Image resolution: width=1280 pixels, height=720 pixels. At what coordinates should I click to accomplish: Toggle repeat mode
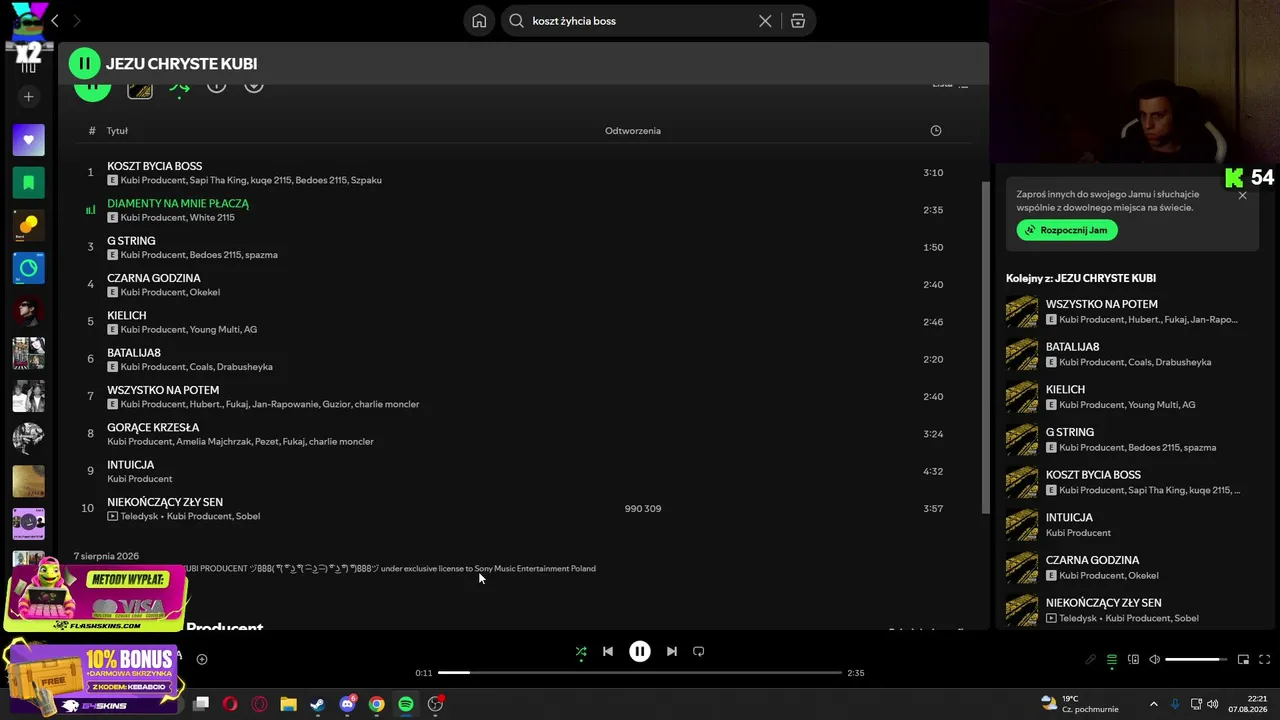(699, 651)
